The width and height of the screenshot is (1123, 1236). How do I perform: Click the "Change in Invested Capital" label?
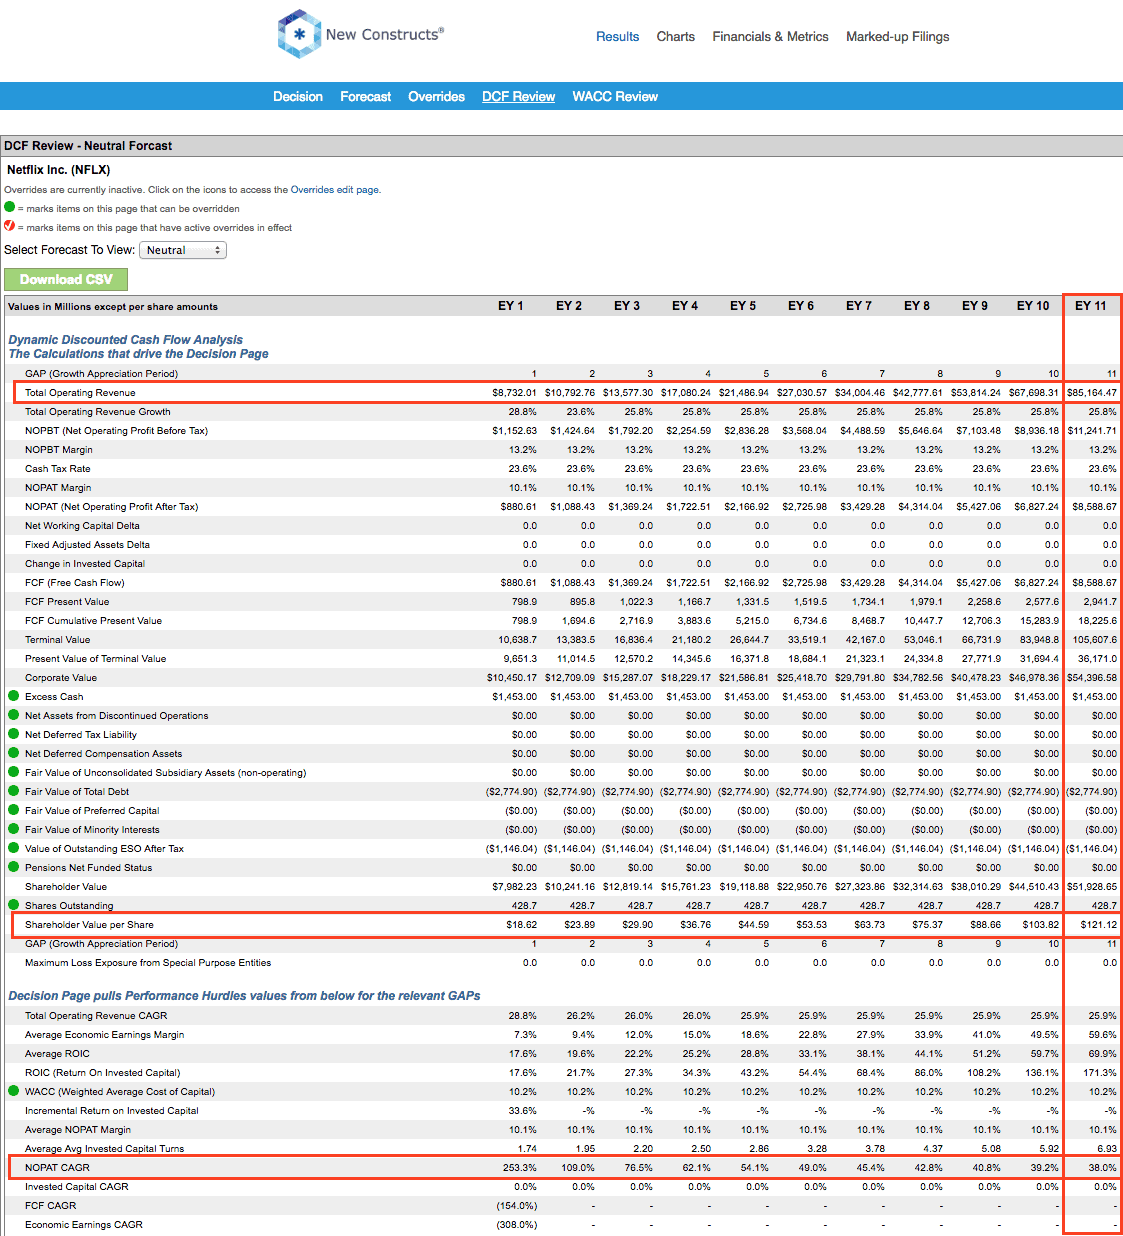click(85, 564)
